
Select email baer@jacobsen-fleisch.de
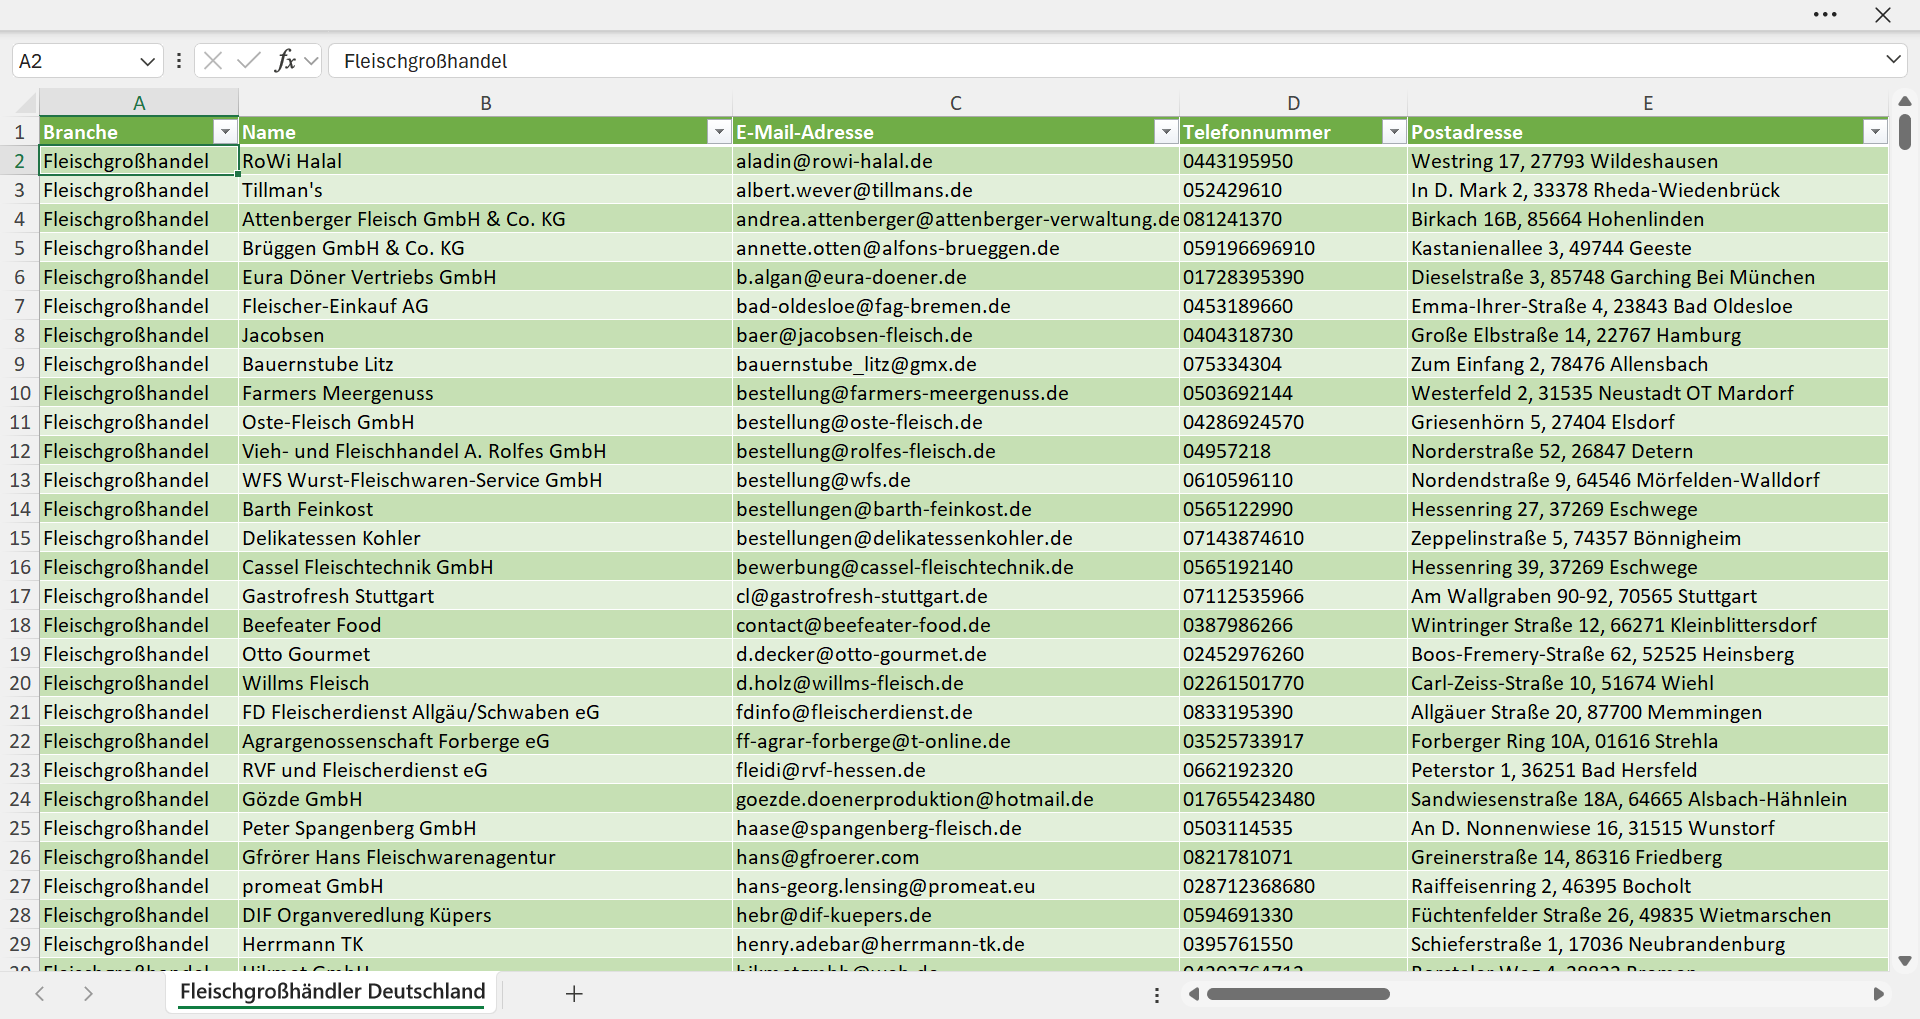coord(956,335)
